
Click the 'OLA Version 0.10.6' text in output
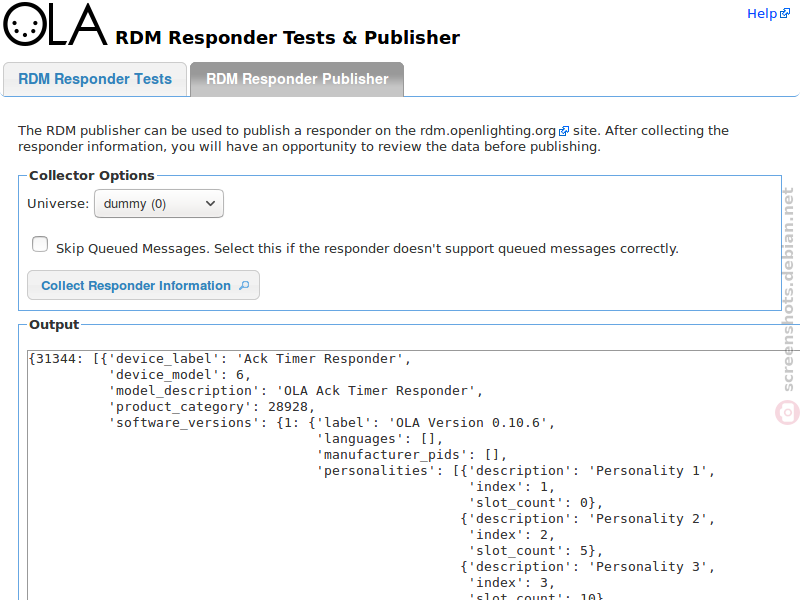coord(468,423)
